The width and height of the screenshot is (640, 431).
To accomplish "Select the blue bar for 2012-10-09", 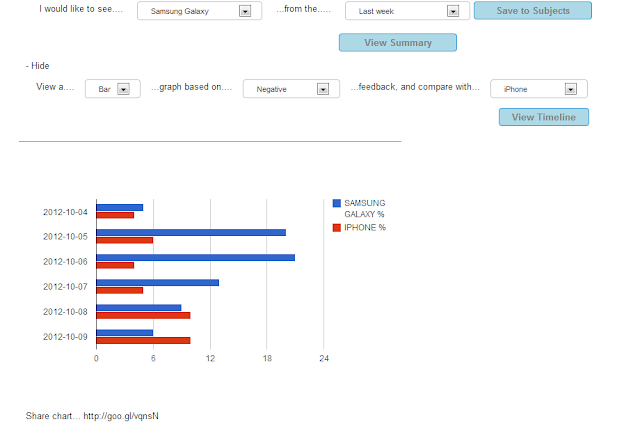I will (124, 333).
